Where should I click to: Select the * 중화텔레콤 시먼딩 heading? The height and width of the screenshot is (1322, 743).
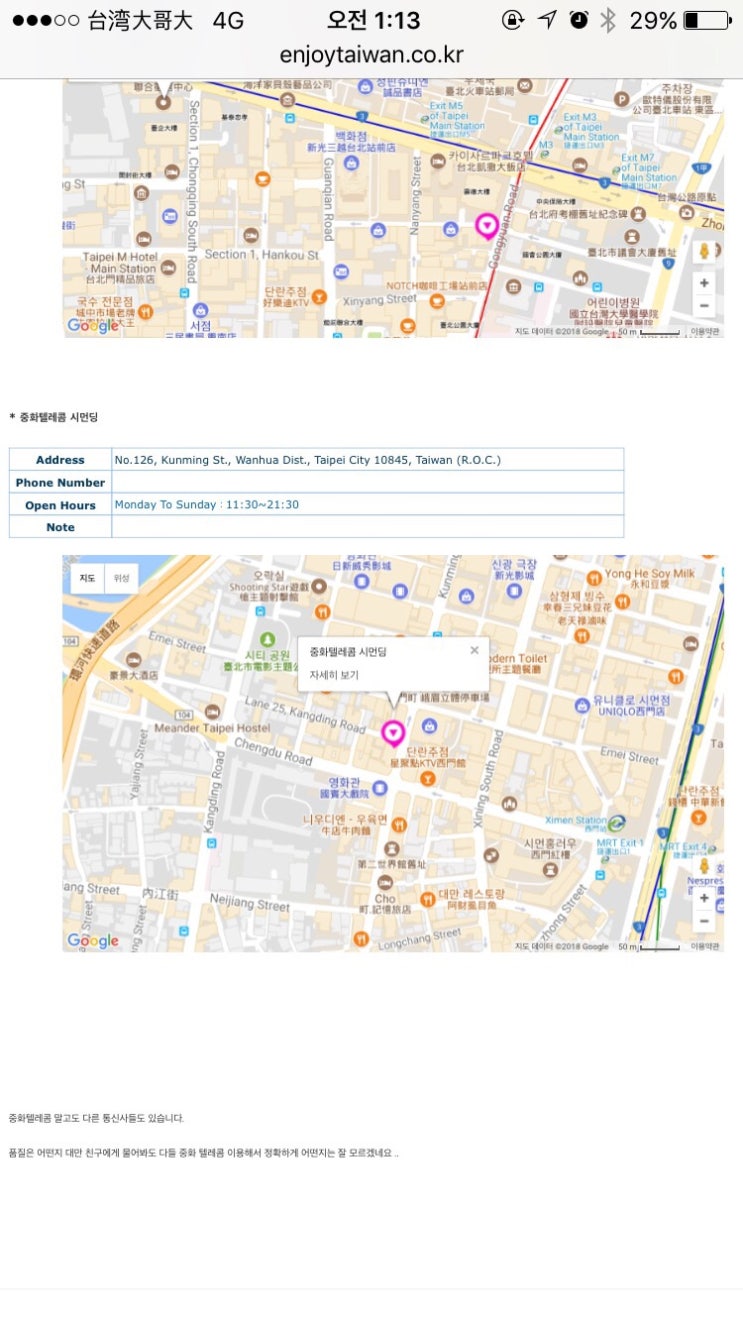[53, 417]
